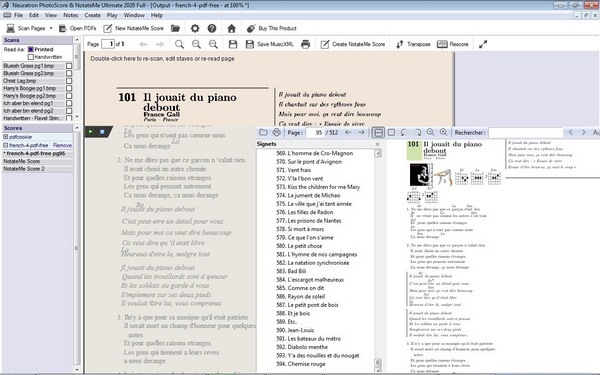This screenshot has width=600, height=375.
Task: Go to previous page with left arrow
Action: coord(143,44)
